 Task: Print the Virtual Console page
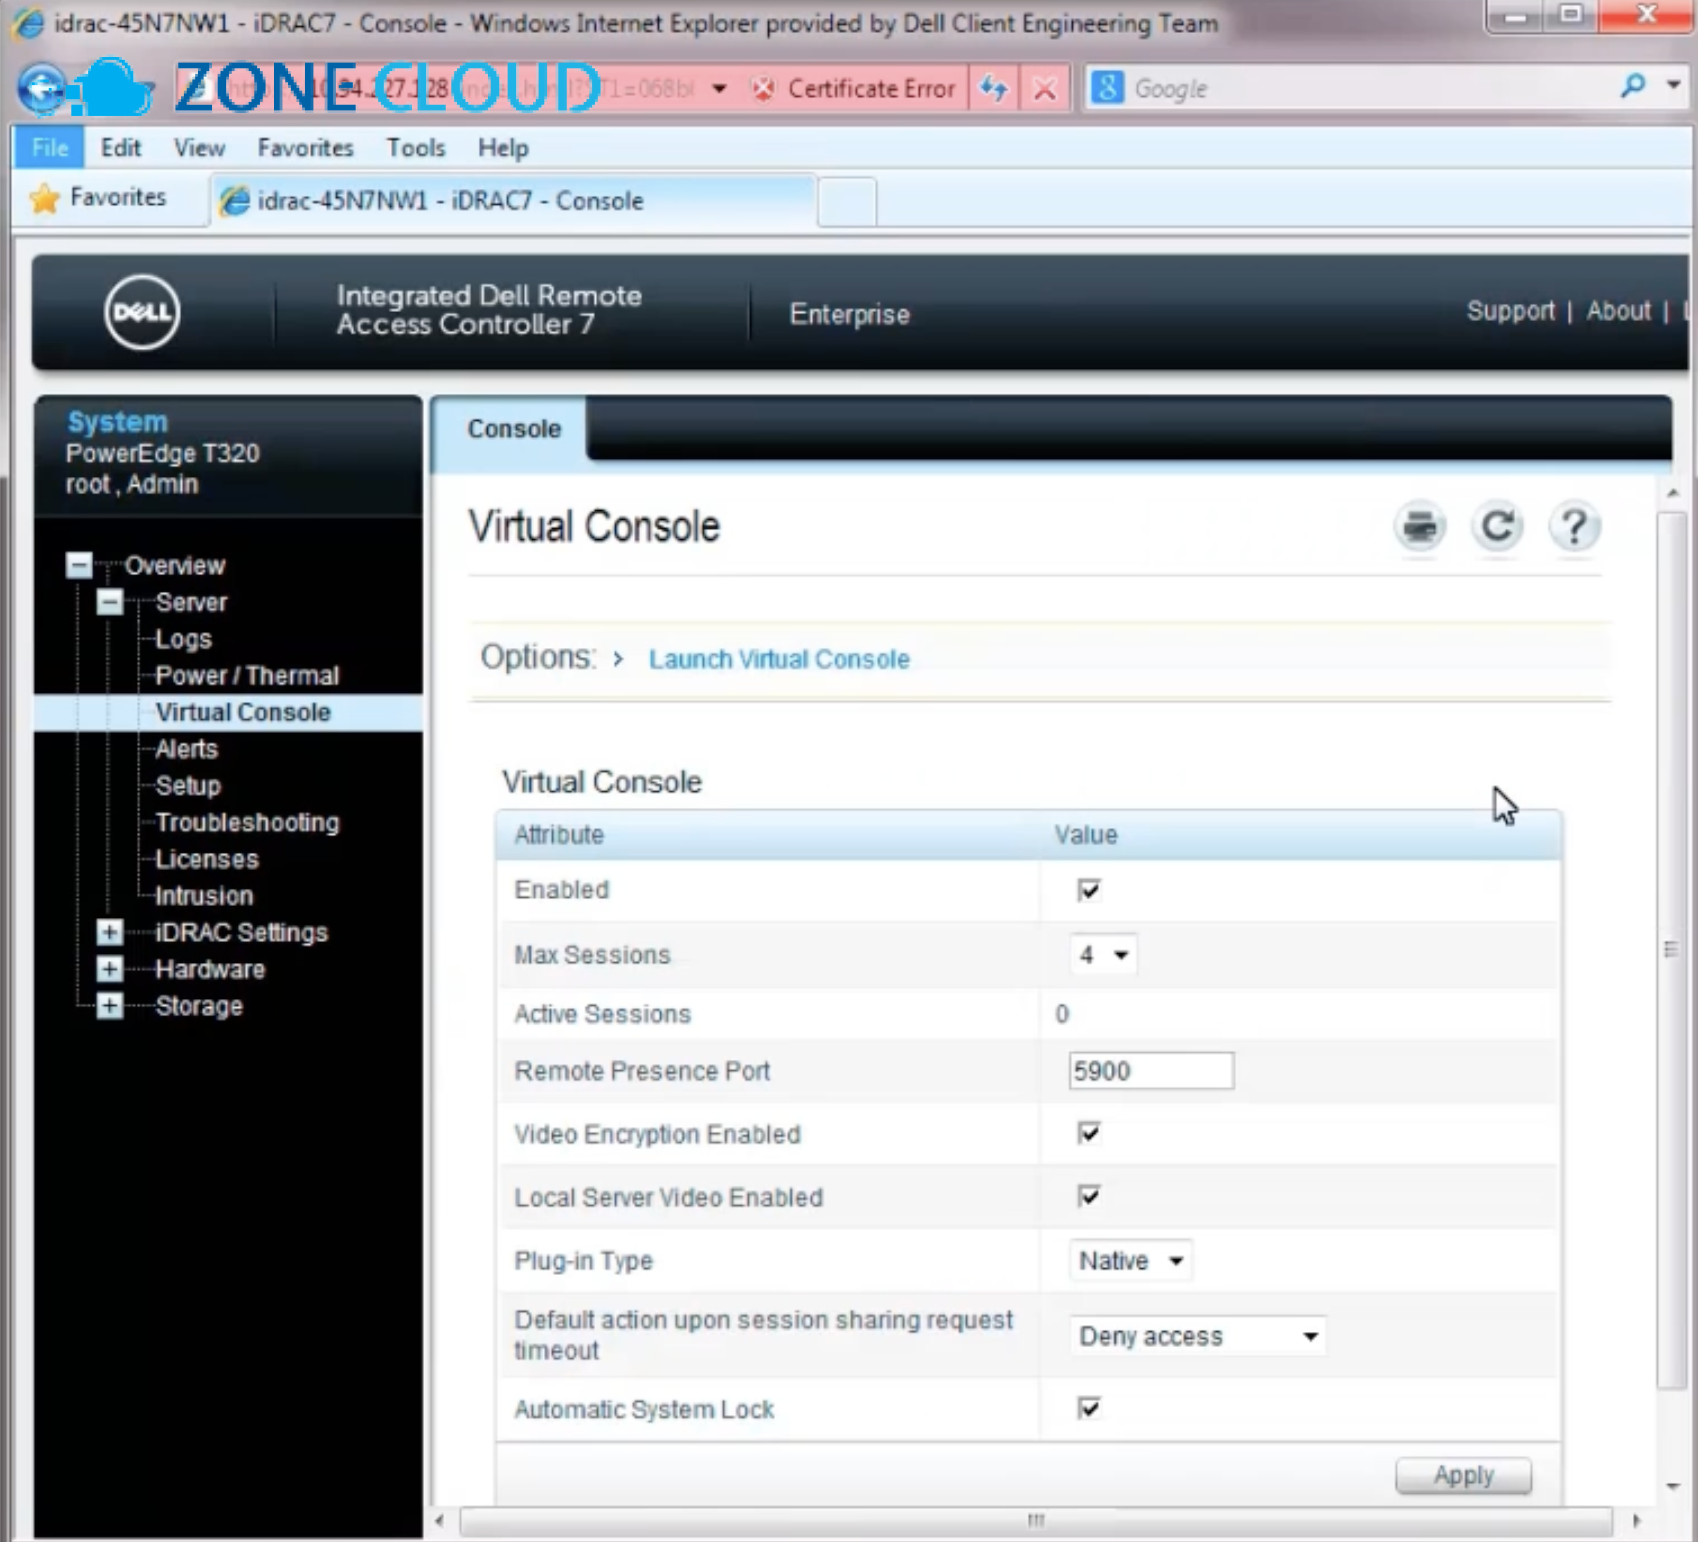click(x=1419, y=526)
